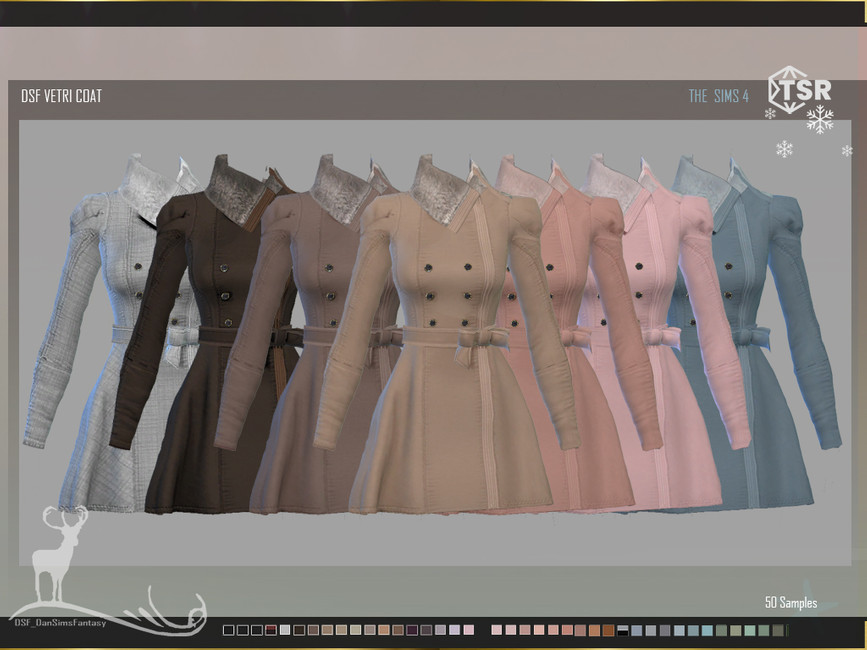
Task: Click the snowflake at the far right edge
Action: point(847,150)
